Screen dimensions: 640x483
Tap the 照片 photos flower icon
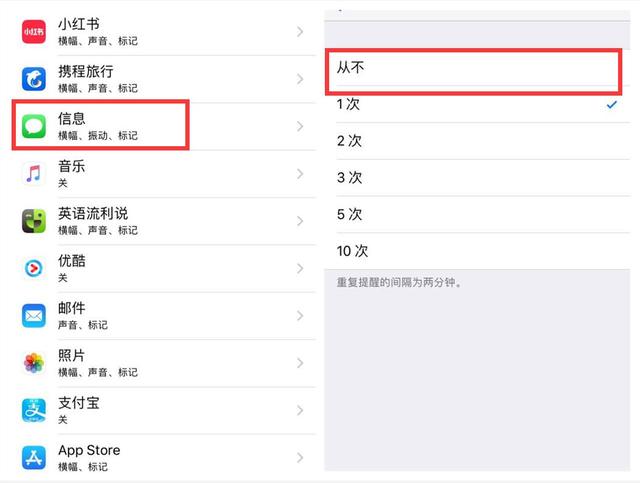click(33, 363)
